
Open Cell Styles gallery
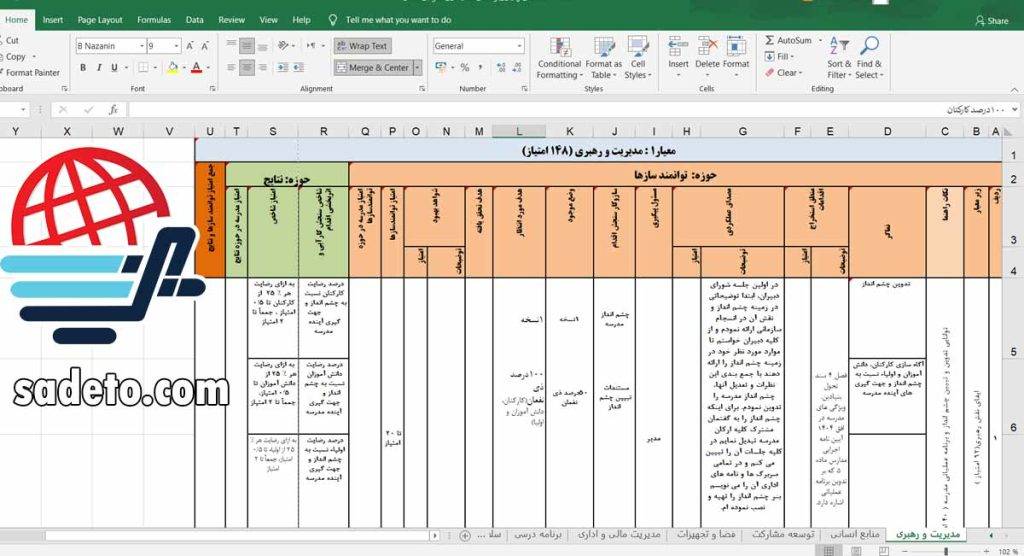tap(638, 57)
